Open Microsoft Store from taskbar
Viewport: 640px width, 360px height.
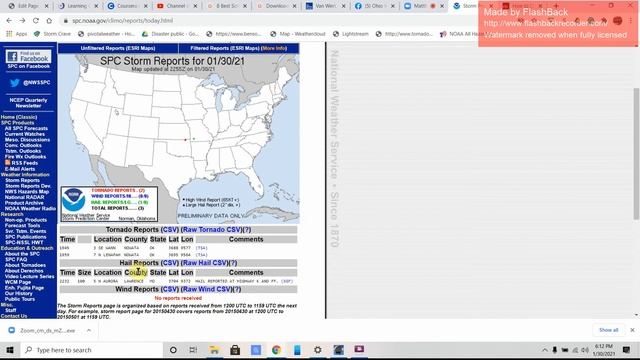235,350
